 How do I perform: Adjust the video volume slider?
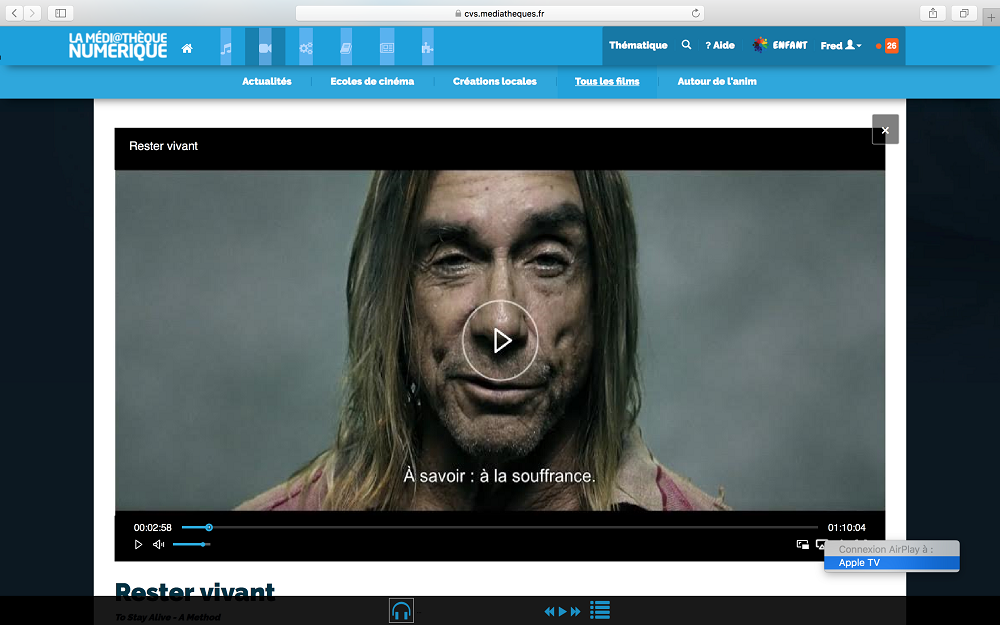191,545
